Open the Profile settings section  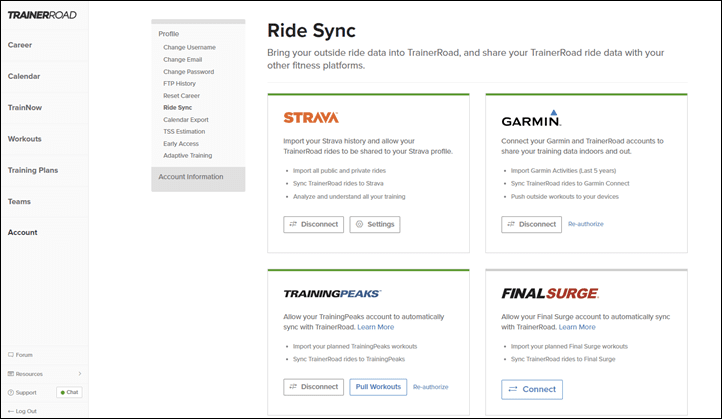pos(169,34)
